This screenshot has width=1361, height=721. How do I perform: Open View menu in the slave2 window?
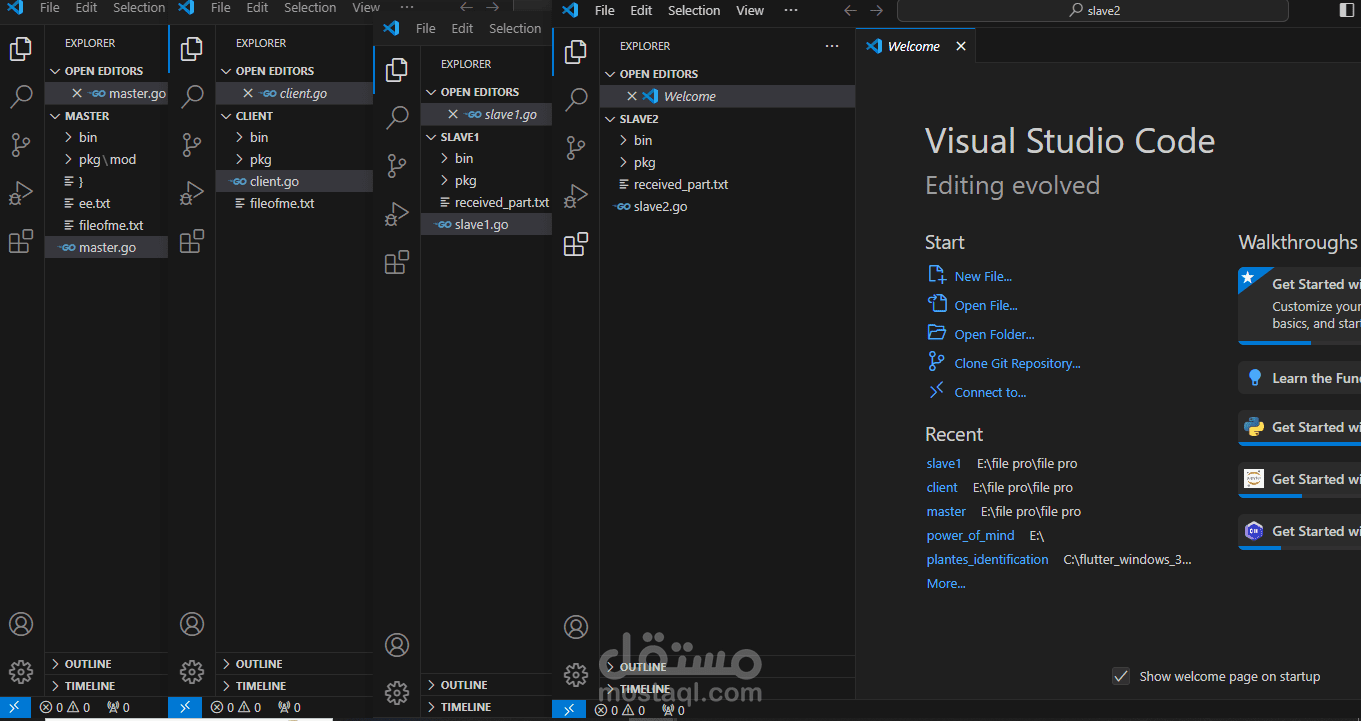tap(750, 10)
